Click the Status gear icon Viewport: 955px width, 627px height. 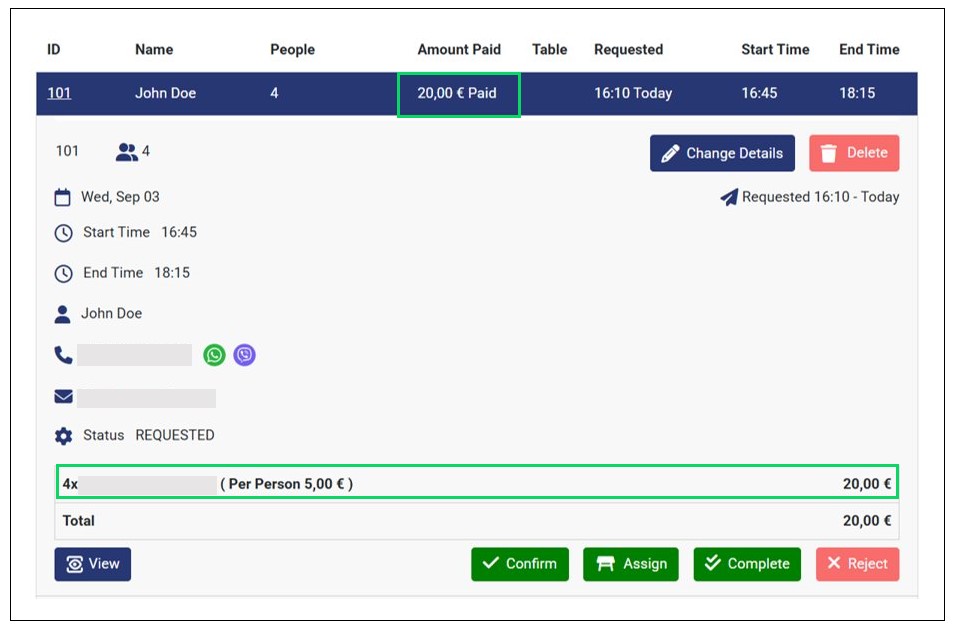[x=63, y=436]
